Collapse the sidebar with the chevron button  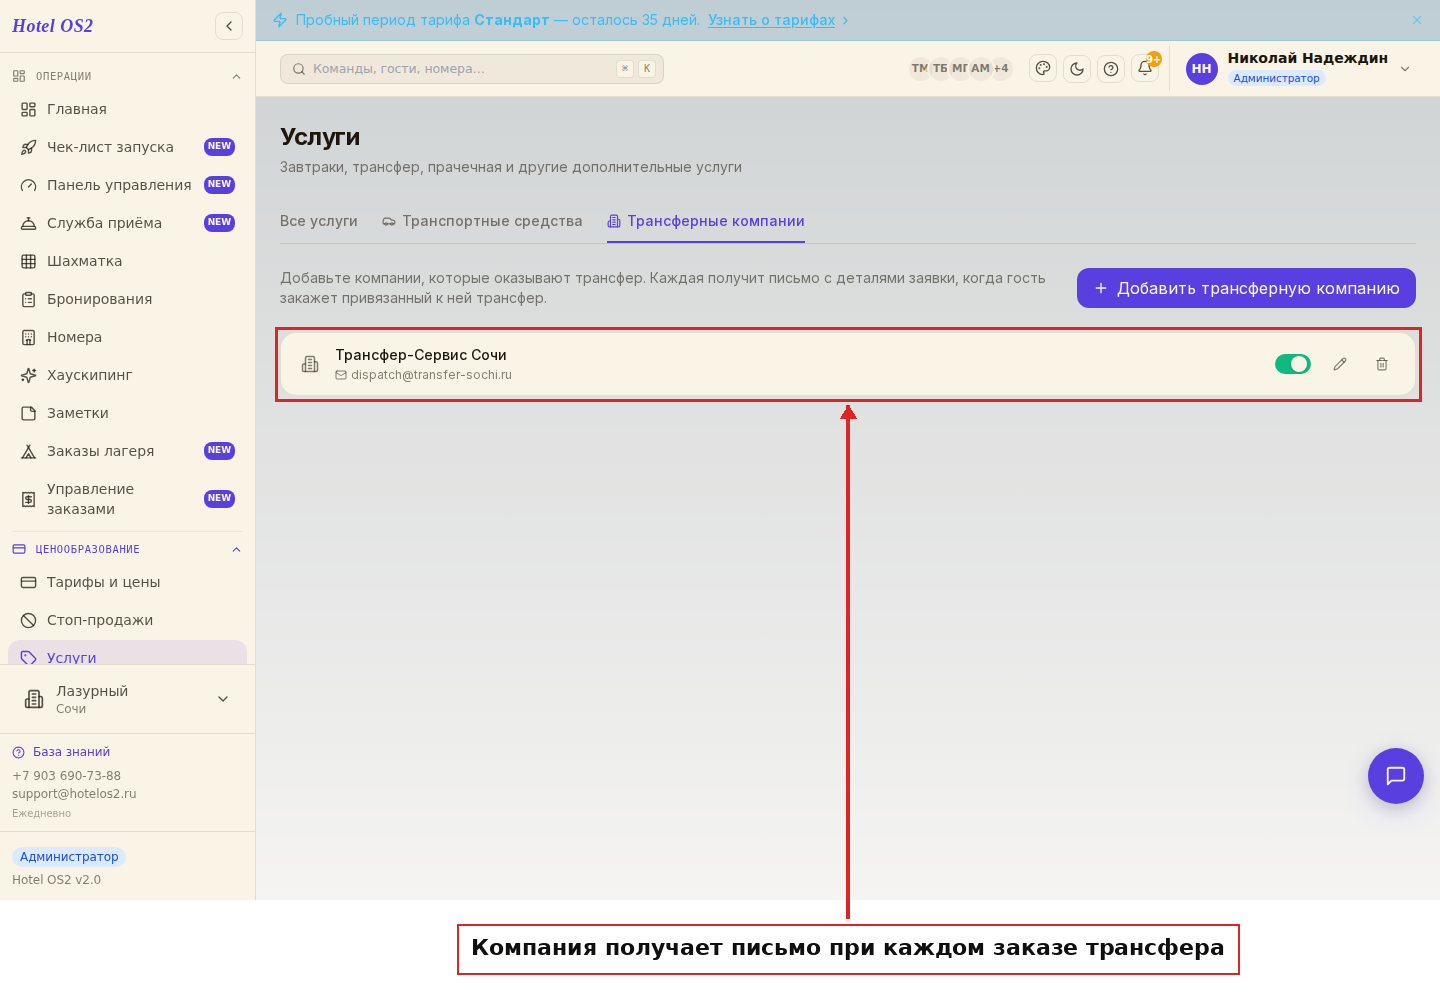(229, 26)
